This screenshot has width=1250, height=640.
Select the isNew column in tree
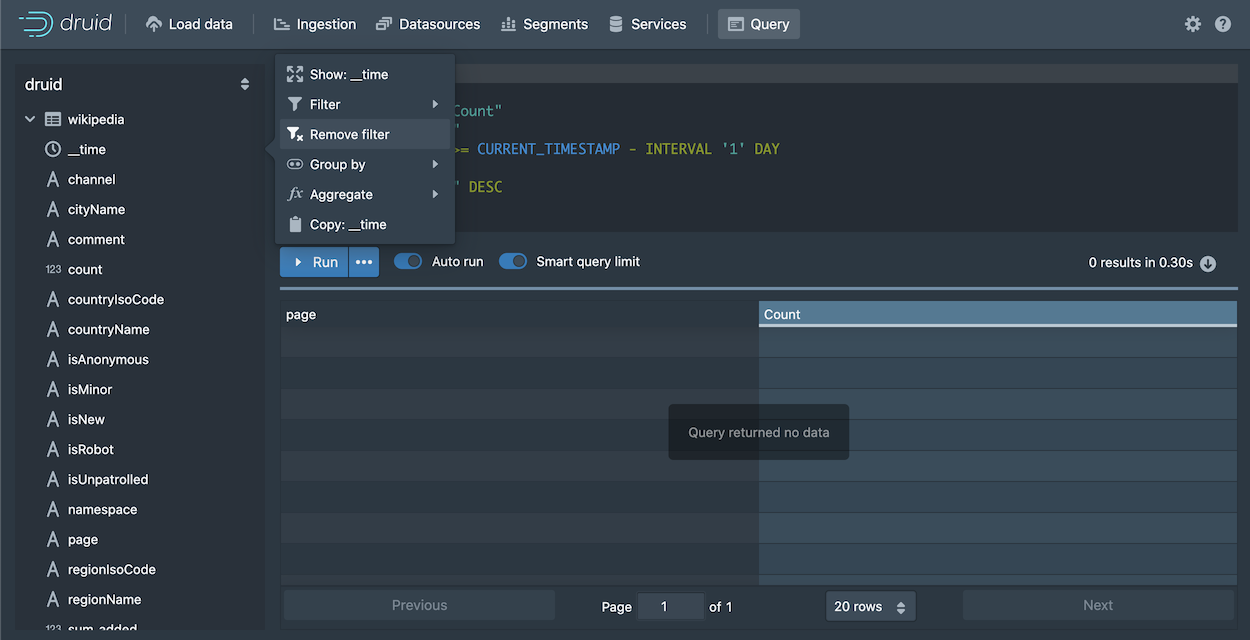86,419
